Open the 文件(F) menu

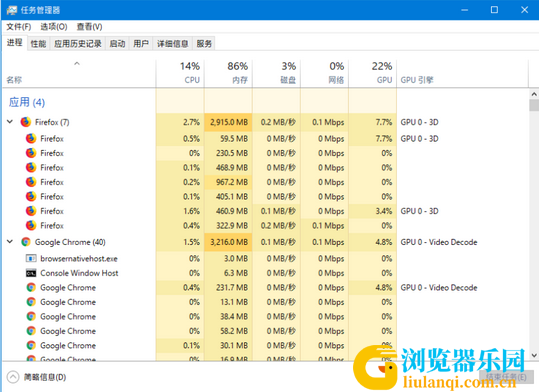pos(19,26)
